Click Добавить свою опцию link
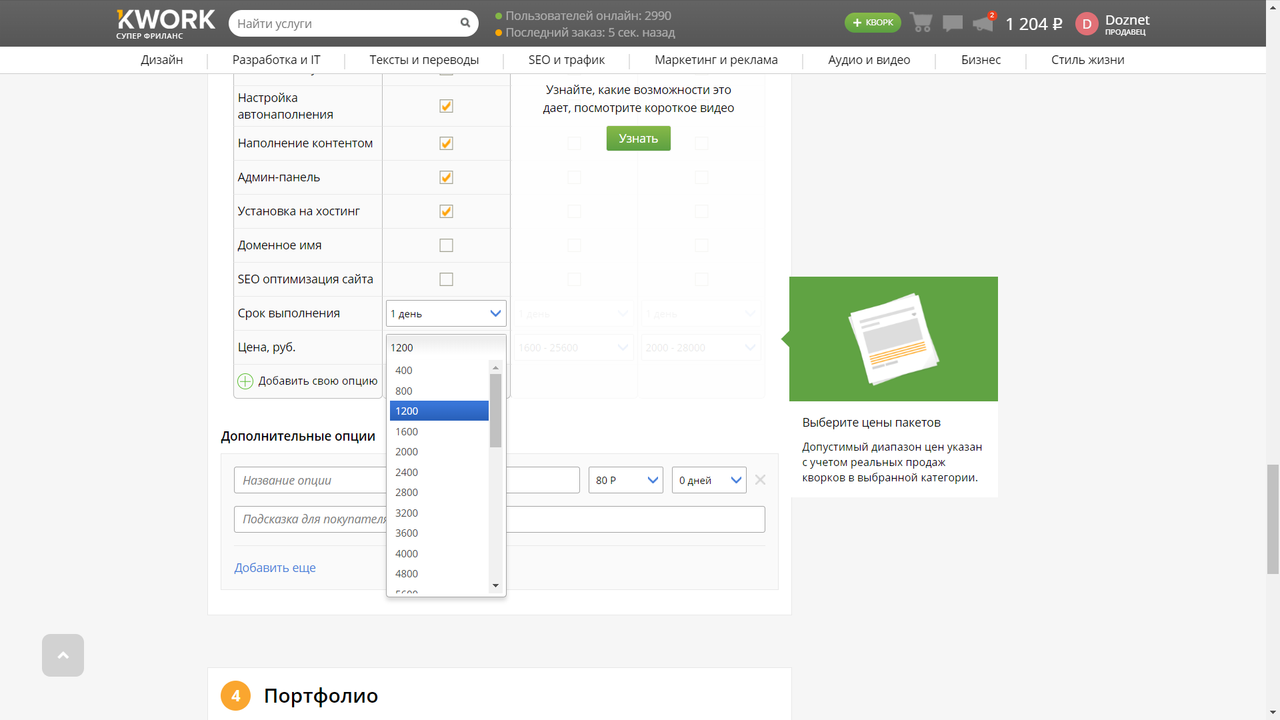This screenshot has width=1280, height=720. [x=318, y=381]
